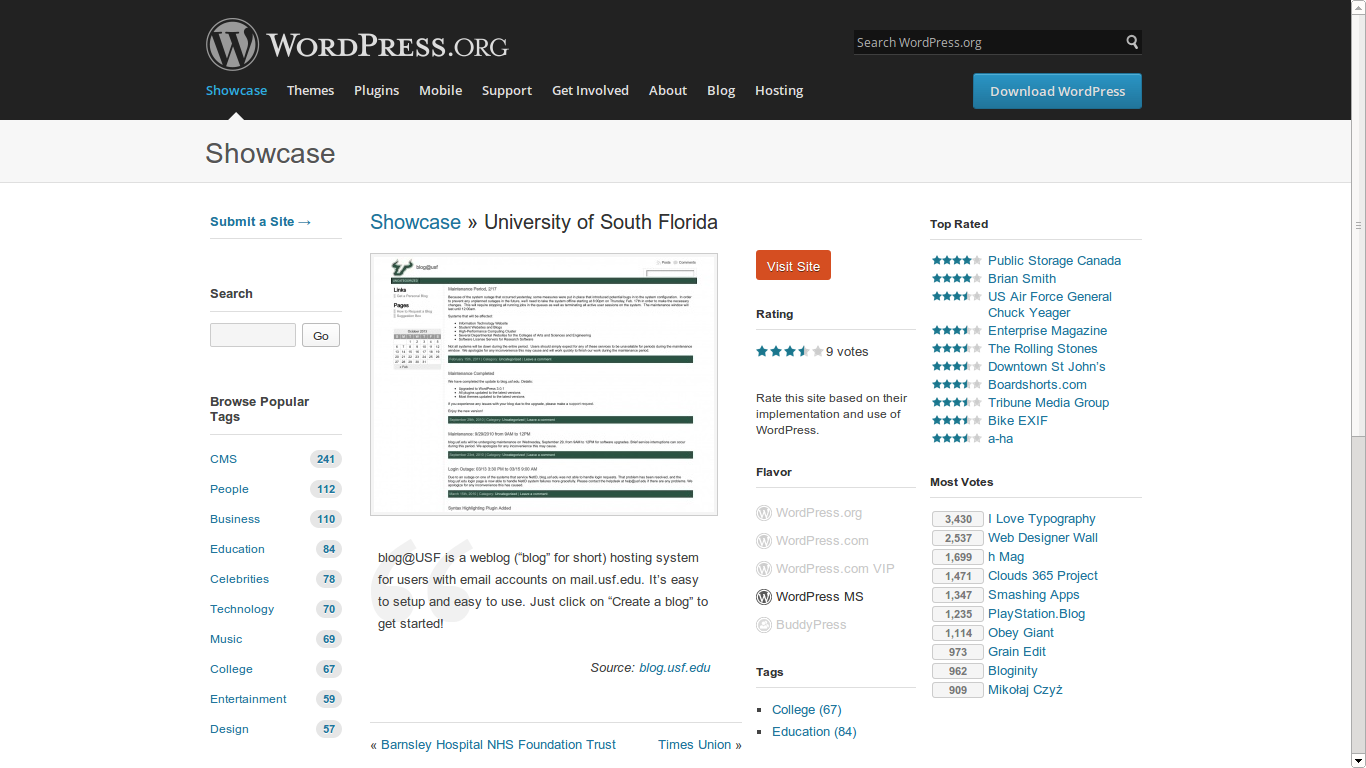Click the rating stars next to 9 votes
Viewport: 1366px width, 768px height.
790,351
